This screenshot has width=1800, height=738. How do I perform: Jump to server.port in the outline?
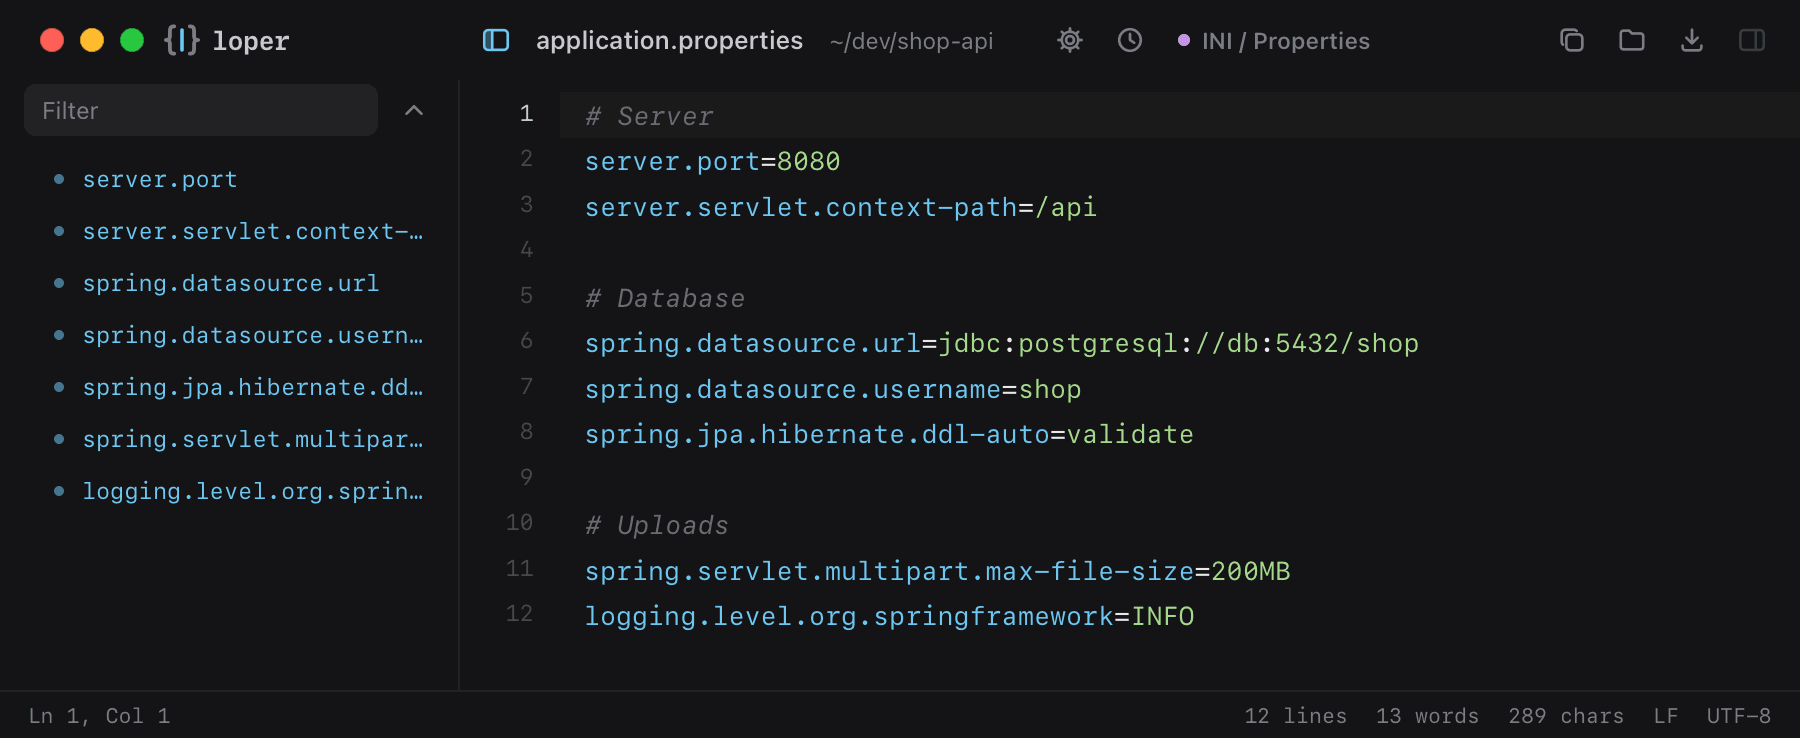(160, 180)
